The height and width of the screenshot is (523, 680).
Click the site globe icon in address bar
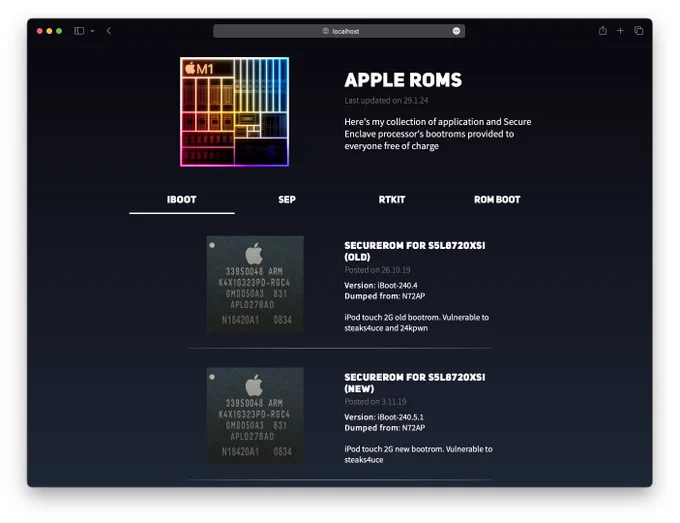325,31
